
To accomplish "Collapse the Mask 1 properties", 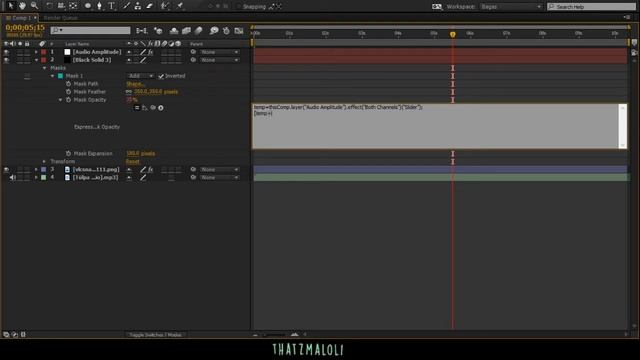I will coord(53,76).
